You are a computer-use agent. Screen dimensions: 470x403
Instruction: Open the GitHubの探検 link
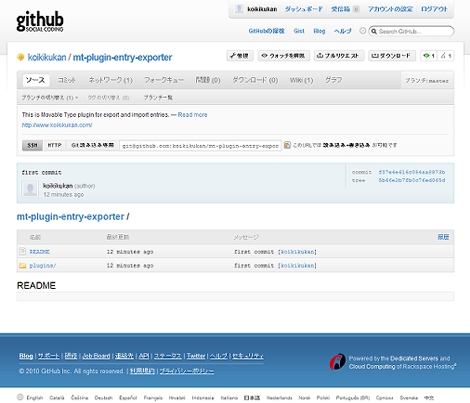(266, 31)
